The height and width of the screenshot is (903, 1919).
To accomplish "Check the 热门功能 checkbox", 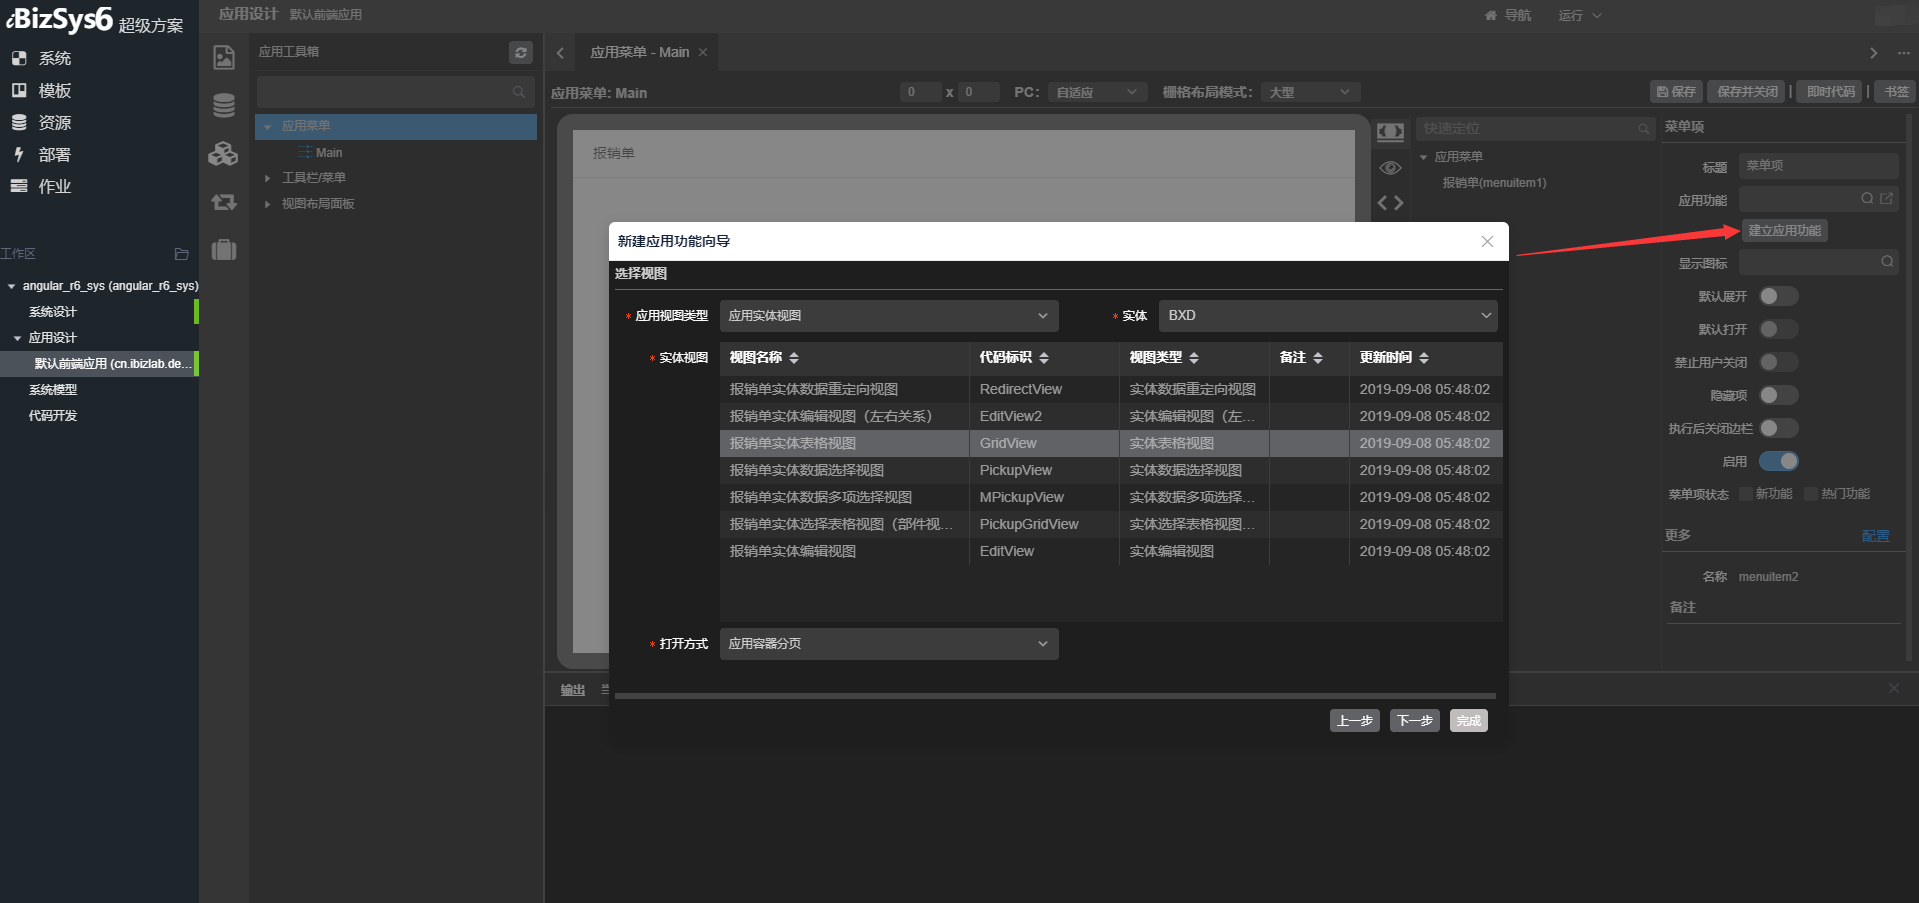I will click(x=1810, y=494).
